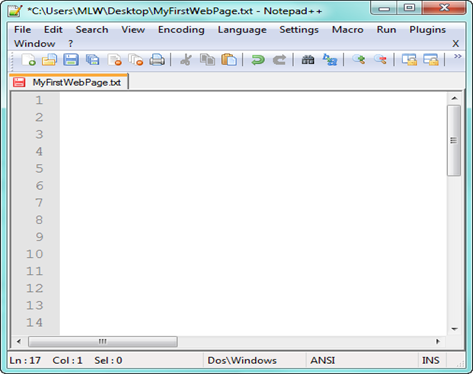Click the Copy toolbar icon
Image resolution: width=473 pixels, height=374 pixels.
pos(207,60)
